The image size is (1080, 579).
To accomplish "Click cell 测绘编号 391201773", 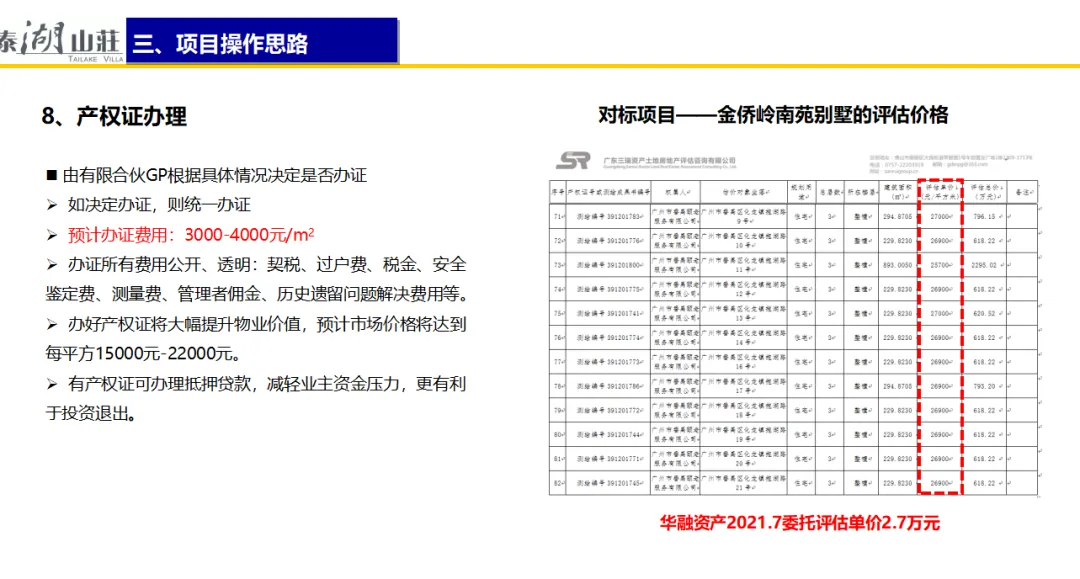I will coord(609,361).
